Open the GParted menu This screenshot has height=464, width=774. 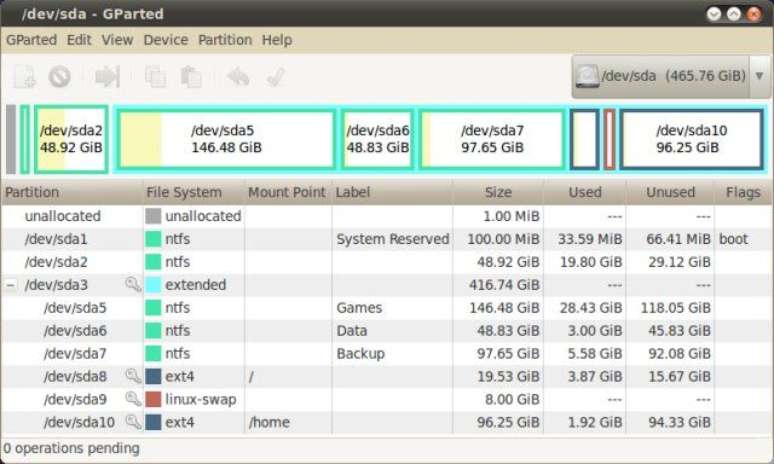coord(31,40)
